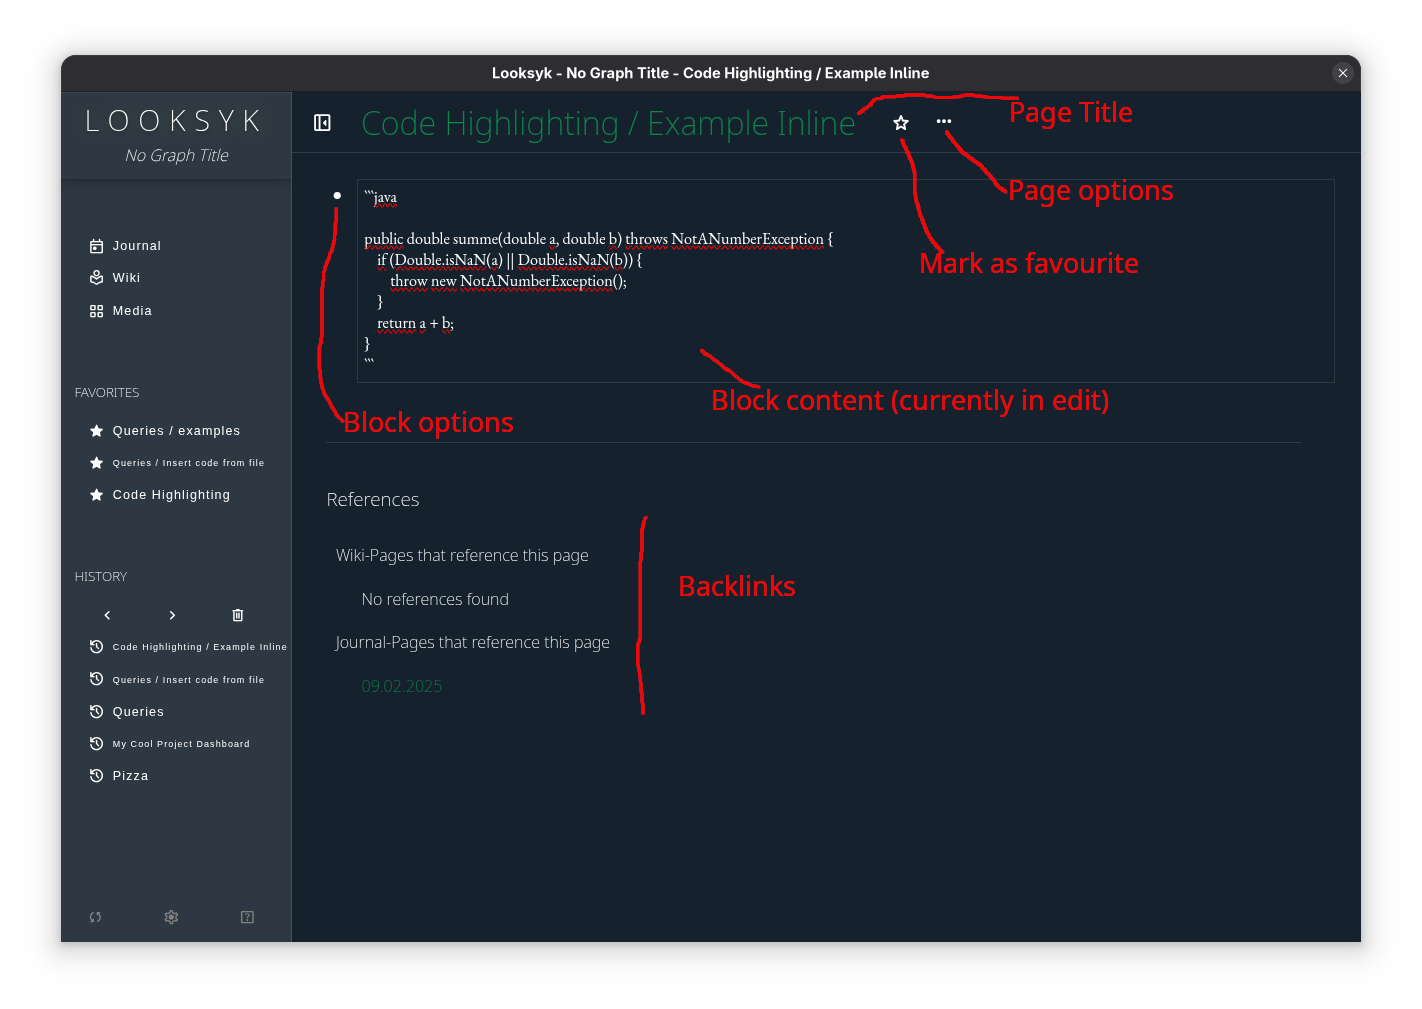Open favorite Code Highlighting page
This screenshot has height=1009, width=1422.
point(171,495)
